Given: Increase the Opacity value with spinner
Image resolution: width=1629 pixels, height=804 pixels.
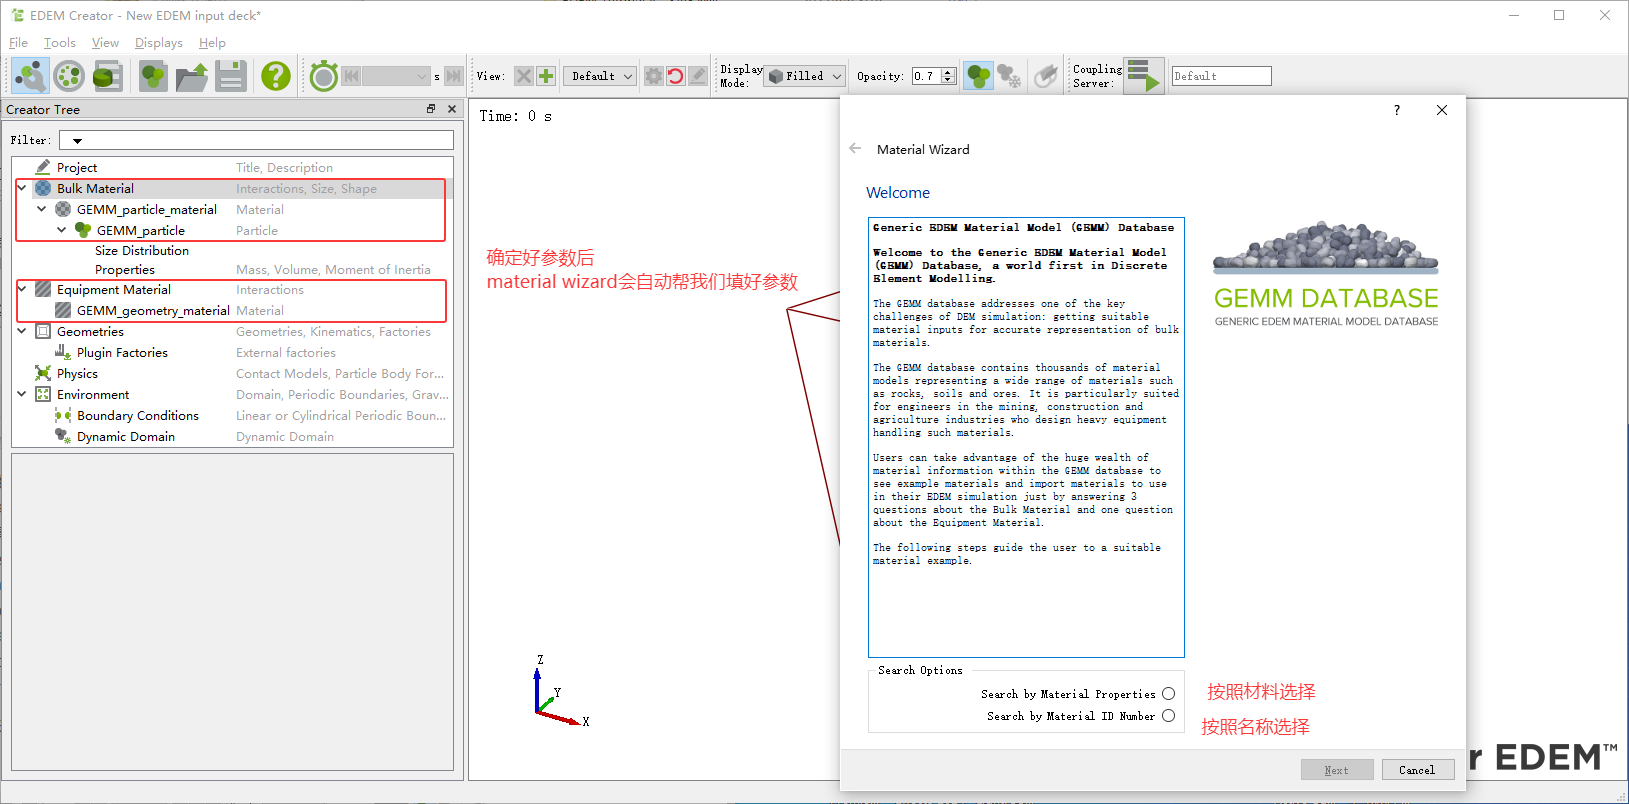Looking at the screenshot, I should [x=948, y=72].
